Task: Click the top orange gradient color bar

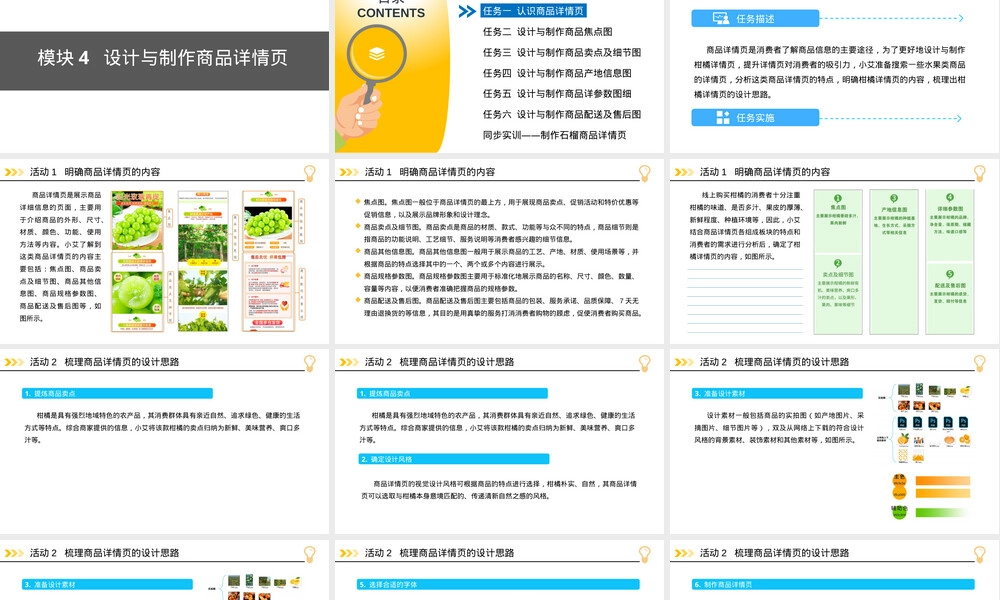Action: tap(943, 481)
